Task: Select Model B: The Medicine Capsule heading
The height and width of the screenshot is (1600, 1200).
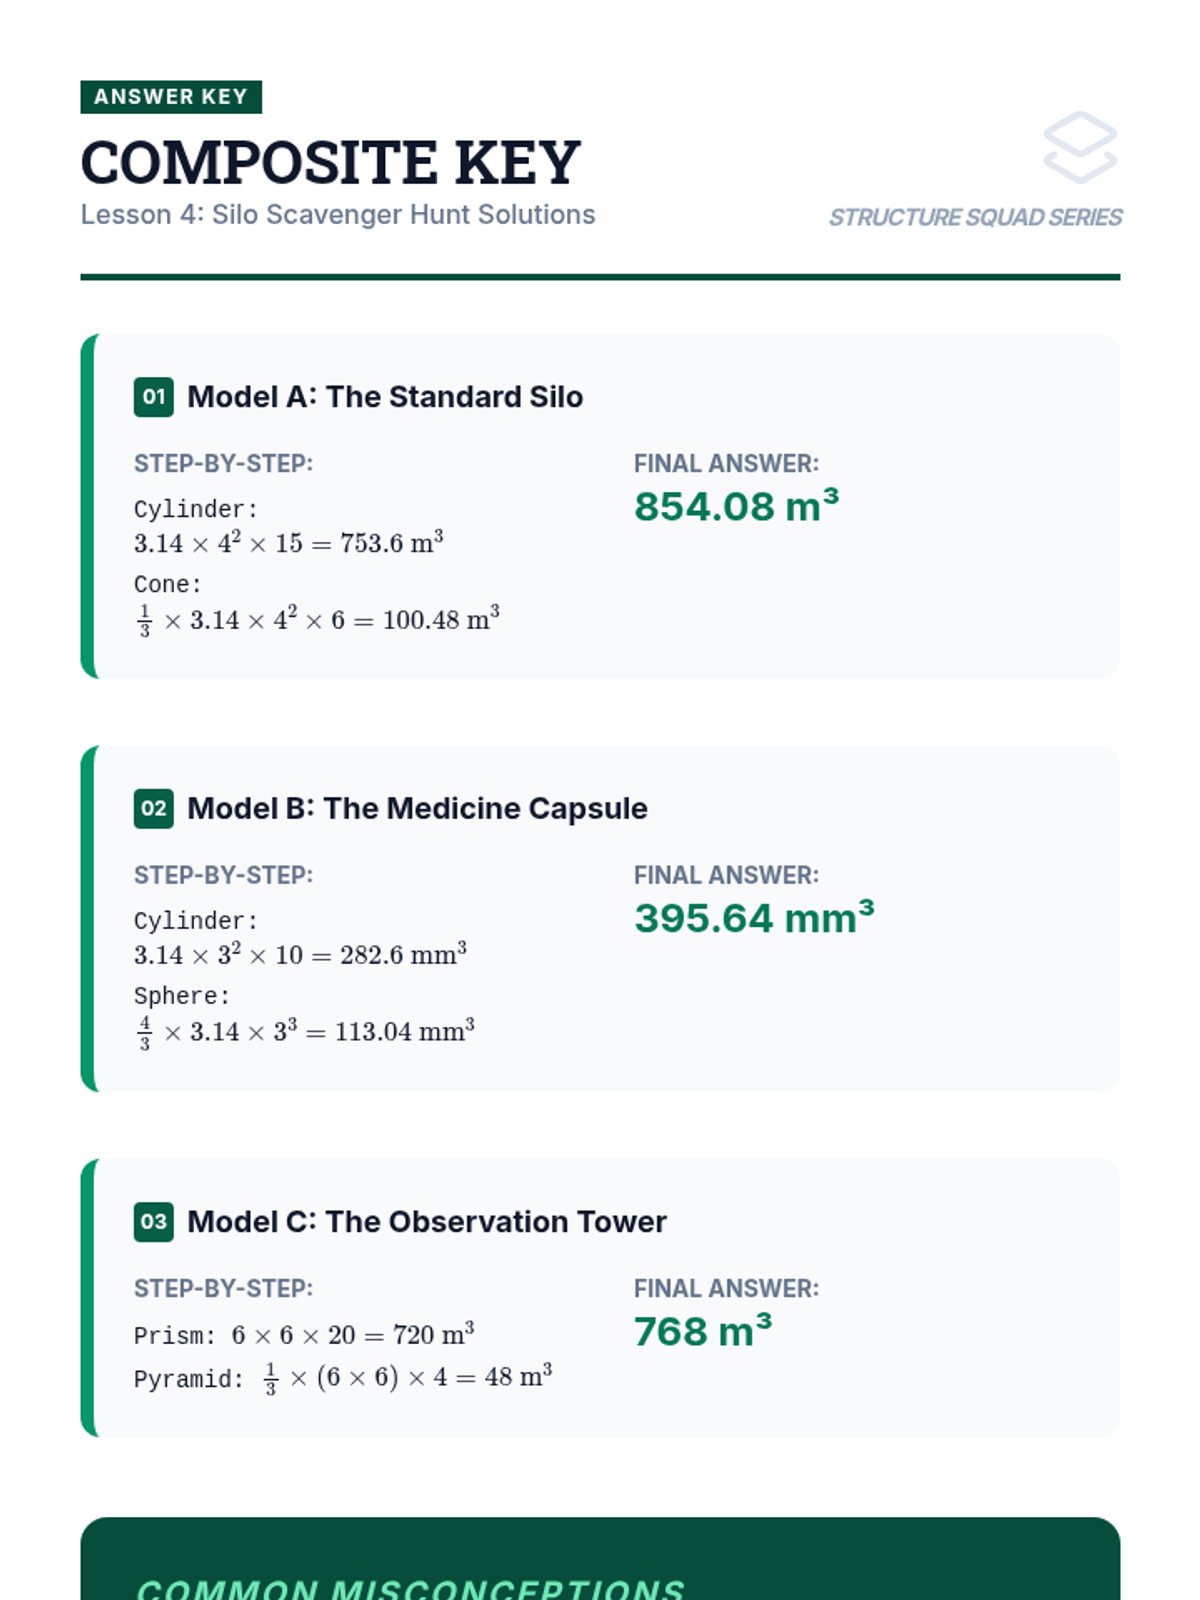Action: coord(417,808)
